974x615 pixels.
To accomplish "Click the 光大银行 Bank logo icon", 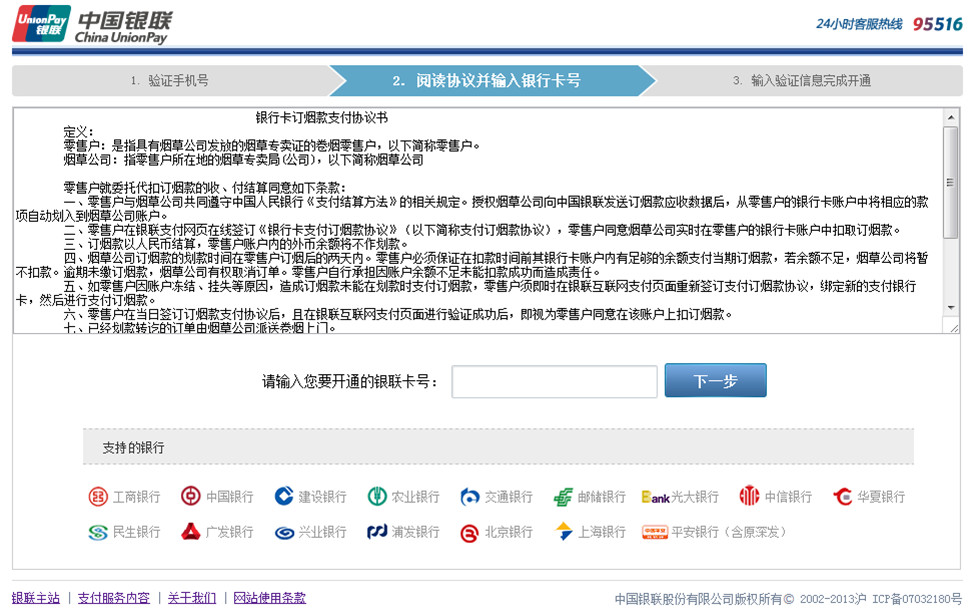I will coord(655,497).
